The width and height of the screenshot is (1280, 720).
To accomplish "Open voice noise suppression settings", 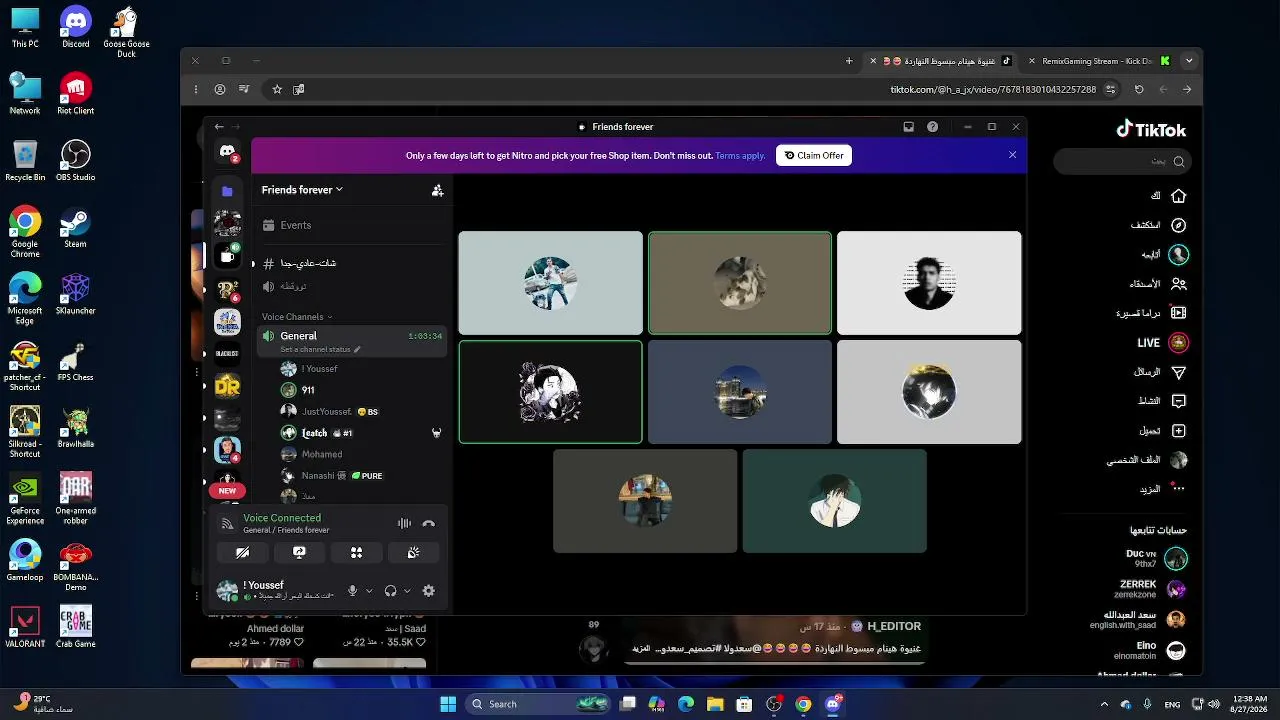I will pos(404,523).
